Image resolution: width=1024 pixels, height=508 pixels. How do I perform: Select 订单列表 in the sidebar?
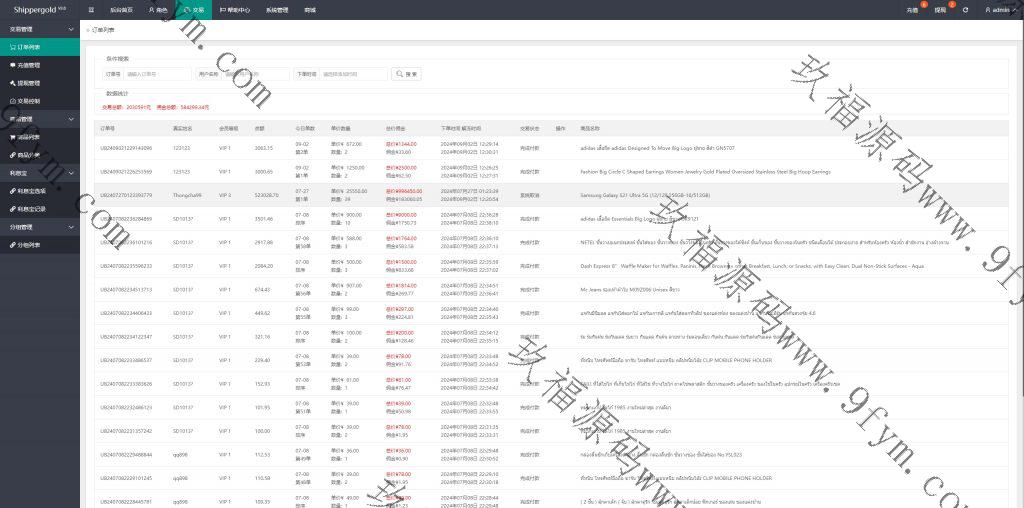click(28, 47)
